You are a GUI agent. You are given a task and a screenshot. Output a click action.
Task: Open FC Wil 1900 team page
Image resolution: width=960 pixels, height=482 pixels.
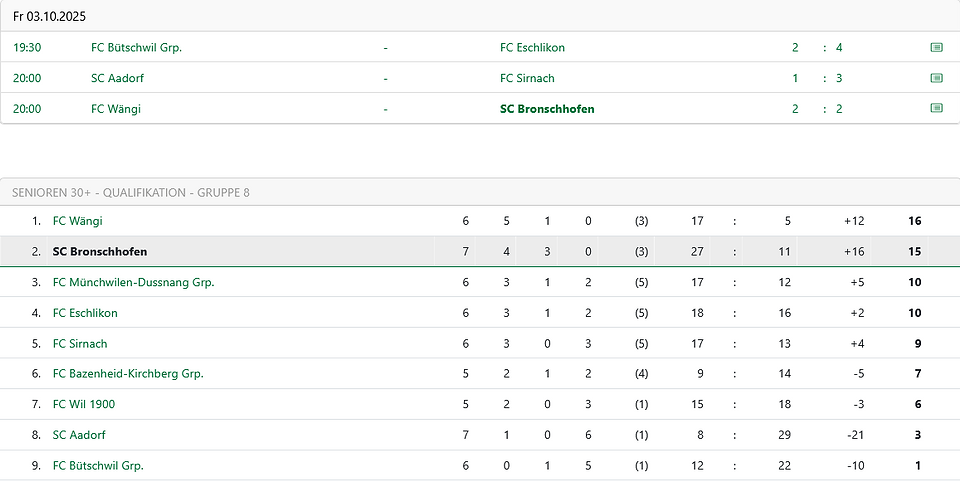[x=84, y=404]
